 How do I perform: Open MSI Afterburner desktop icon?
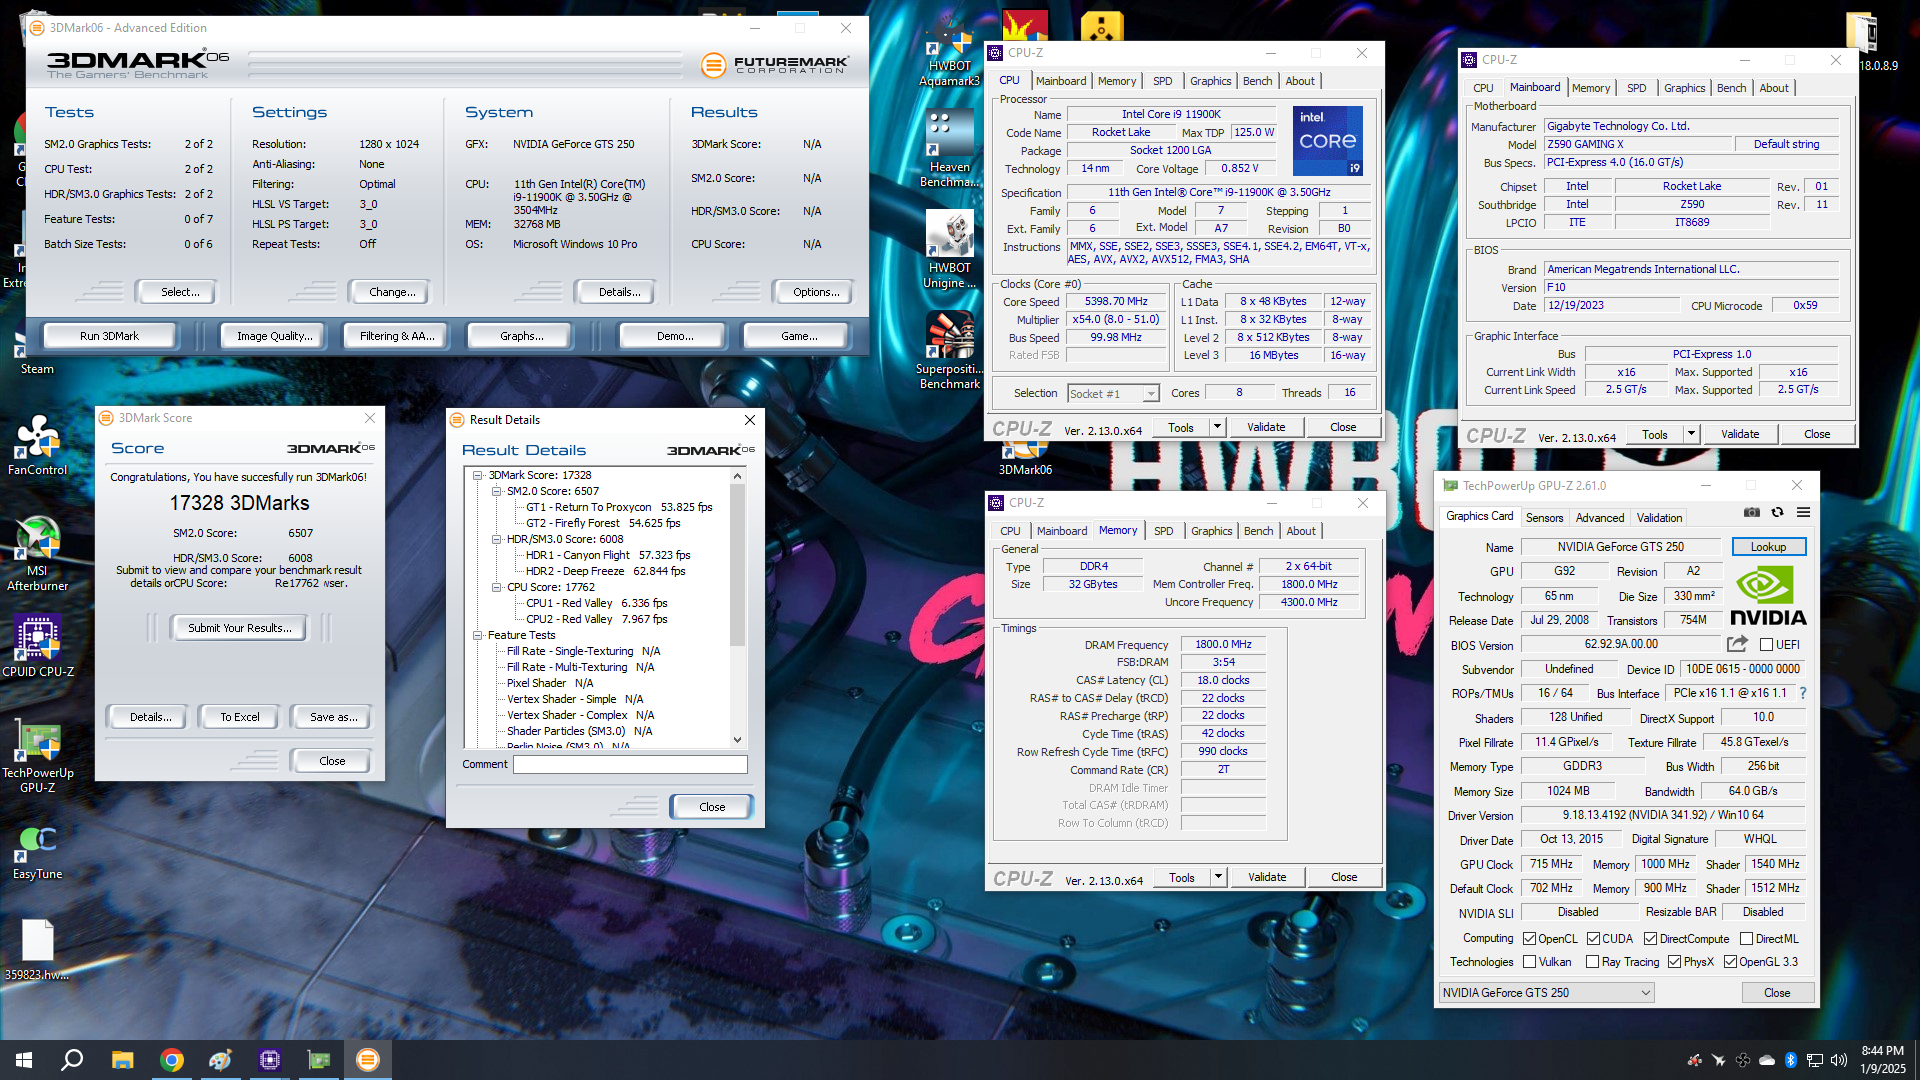38,553
